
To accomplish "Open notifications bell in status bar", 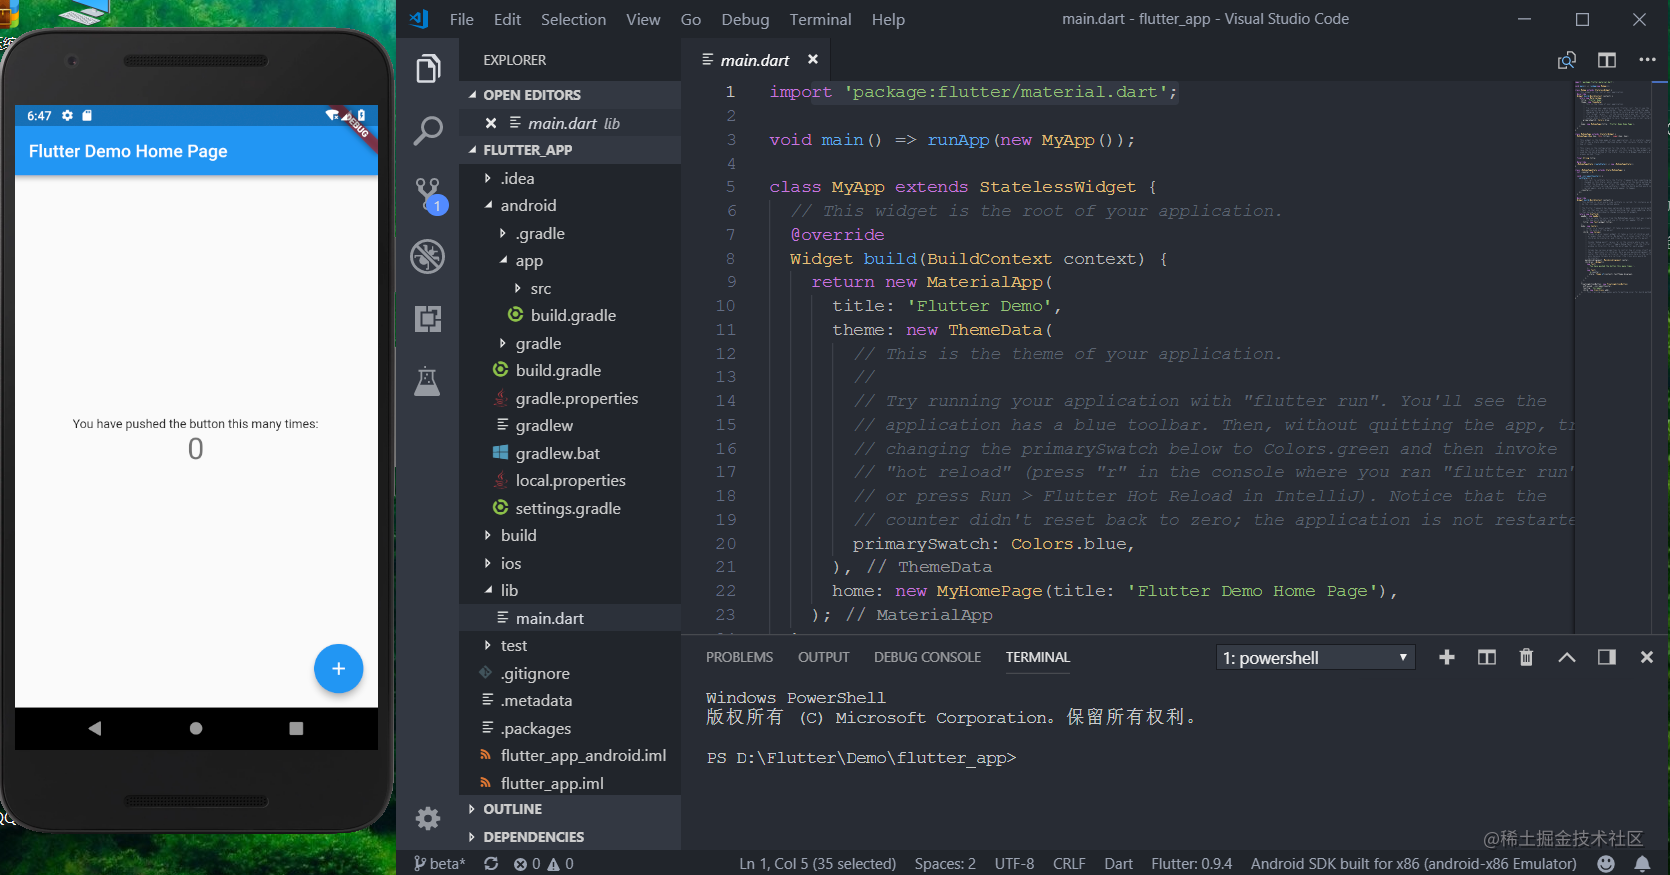I will [1642, 863].
